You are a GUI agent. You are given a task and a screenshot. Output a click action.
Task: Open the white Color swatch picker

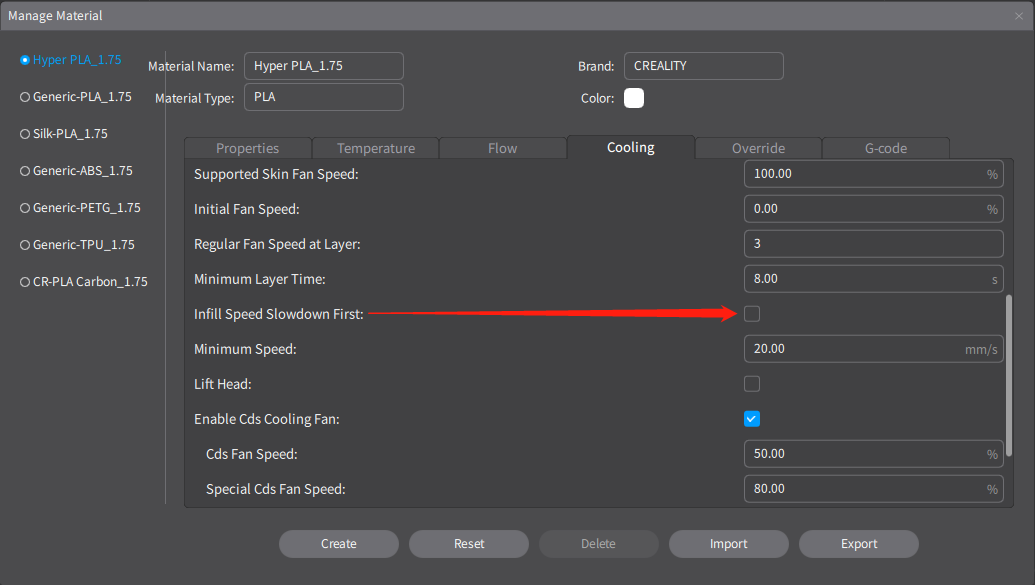coord(634,98)
